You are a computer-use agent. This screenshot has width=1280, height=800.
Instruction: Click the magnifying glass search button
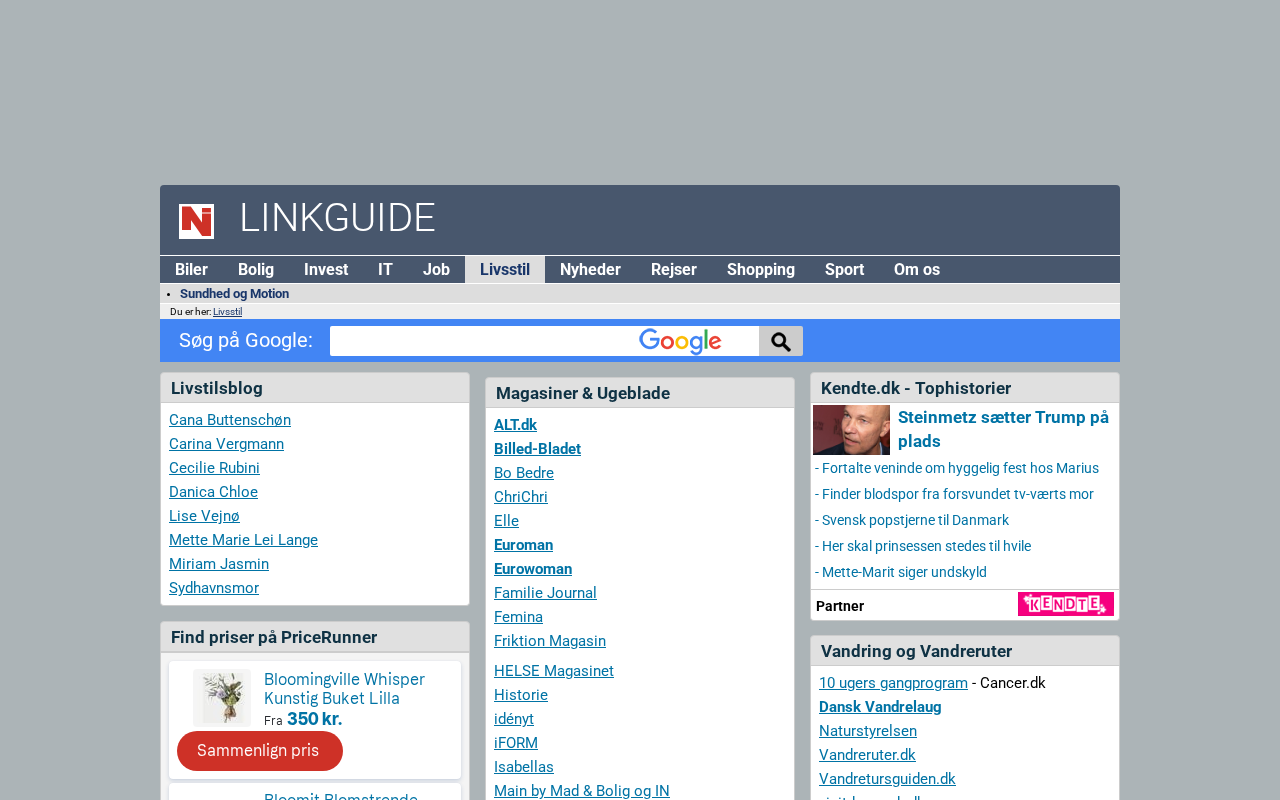tap(781, 341)
